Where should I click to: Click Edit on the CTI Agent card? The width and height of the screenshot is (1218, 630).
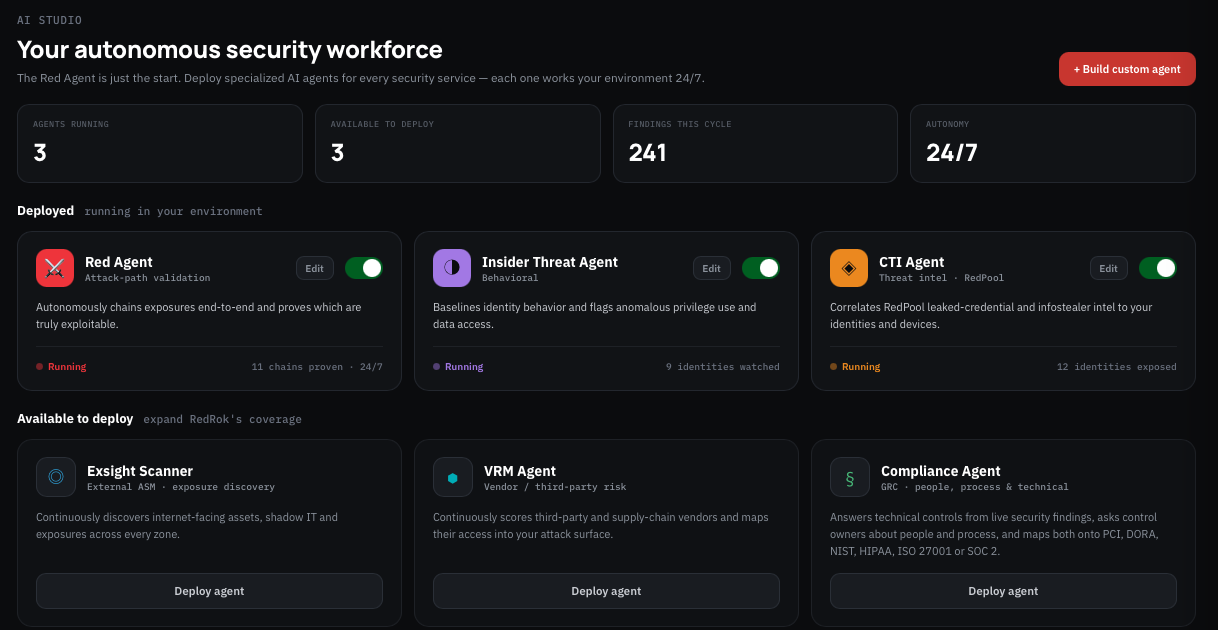pyautogui.click(x=1108, y=268)
